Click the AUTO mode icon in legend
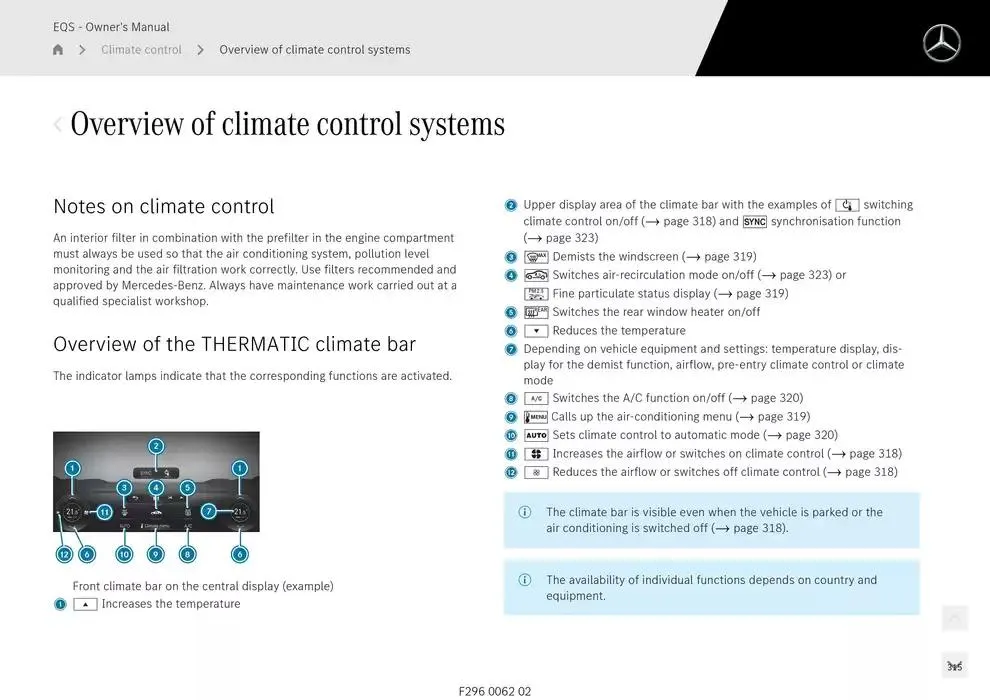Image resolution: width=990 pixels, height=700 pixels. pos(536,436)
